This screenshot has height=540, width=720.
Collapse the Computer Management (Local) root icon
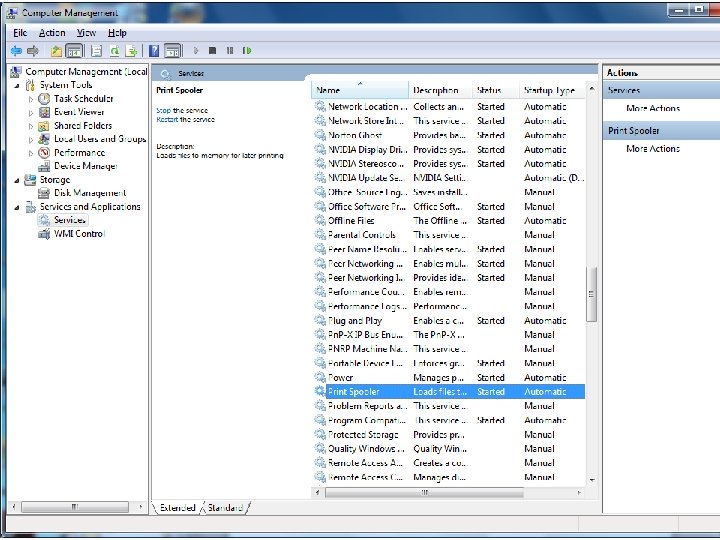(x=16, y=72)
